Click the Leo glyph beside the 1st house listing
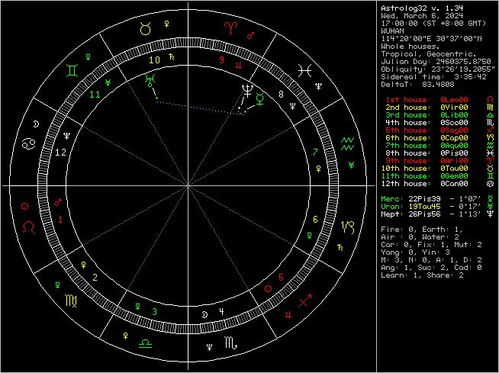The width and height of the screenshot is (499, 373). tap(490, 100)
